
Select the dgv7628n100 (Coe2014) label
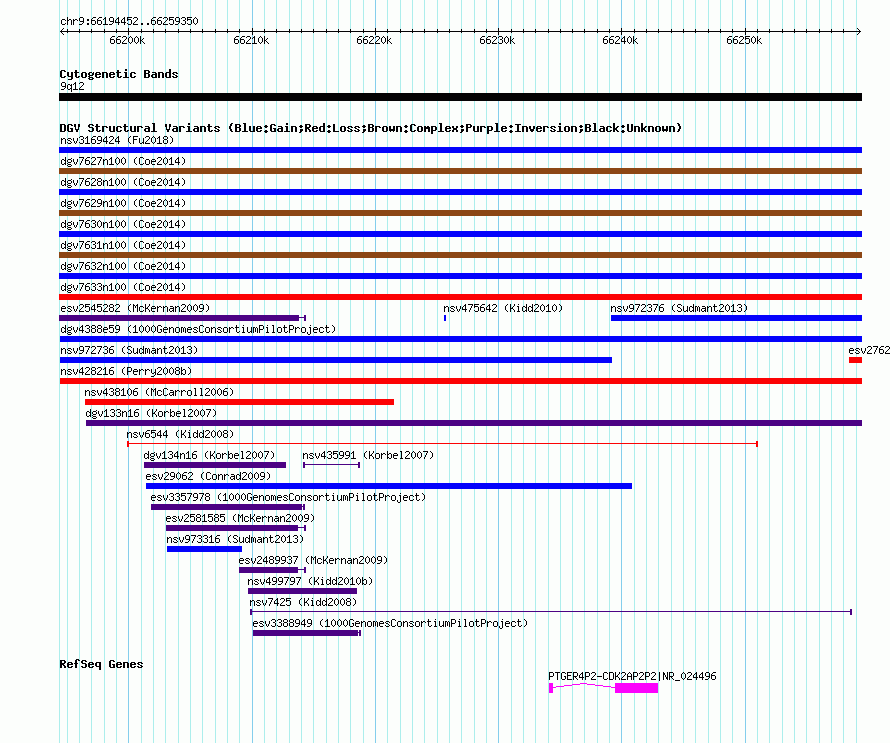coord(123,182)
